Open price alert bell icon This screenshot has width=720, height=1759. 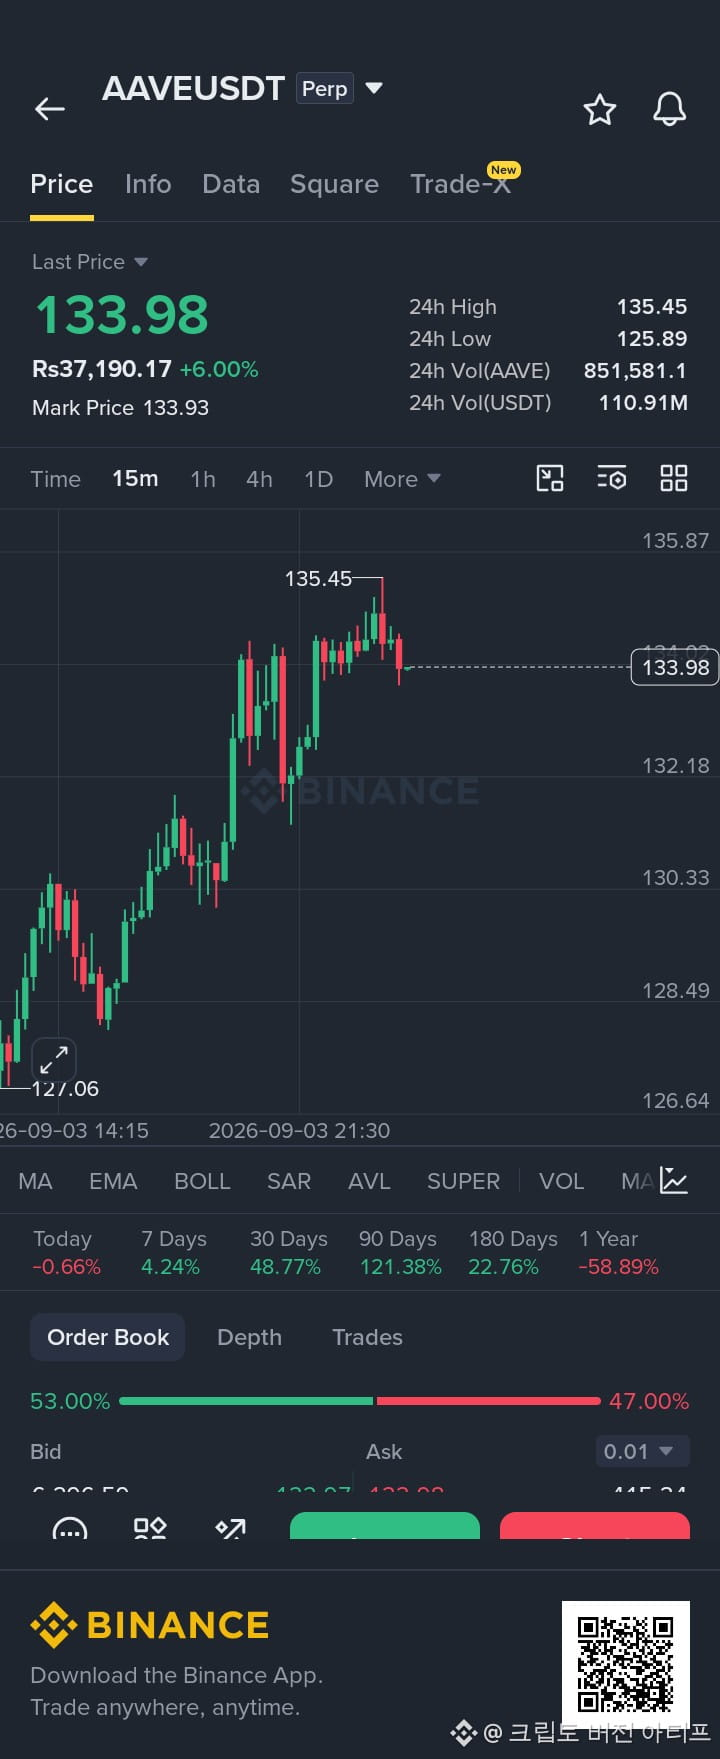coord(669,109)
